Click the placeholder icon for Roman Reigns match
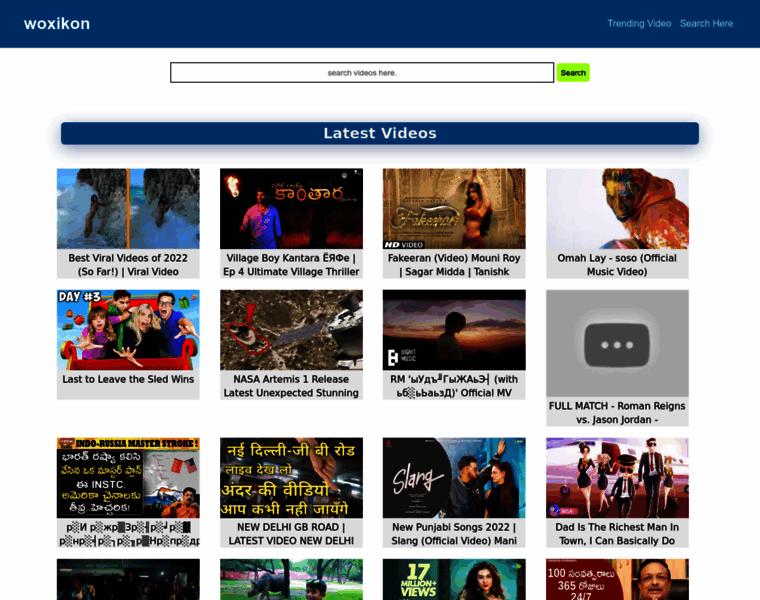Viewport: 760px width, 600px height. tap(617, 343)
